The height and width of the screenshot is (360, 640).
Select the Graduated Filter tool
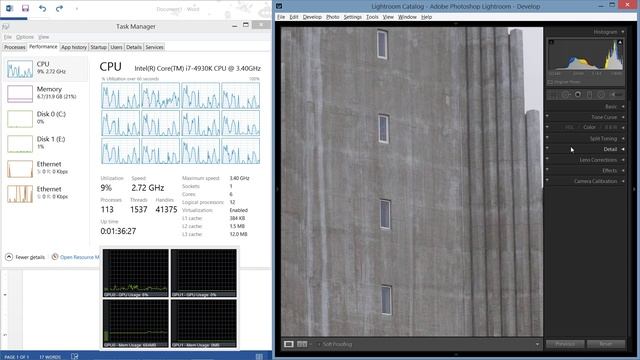[589, 95]
